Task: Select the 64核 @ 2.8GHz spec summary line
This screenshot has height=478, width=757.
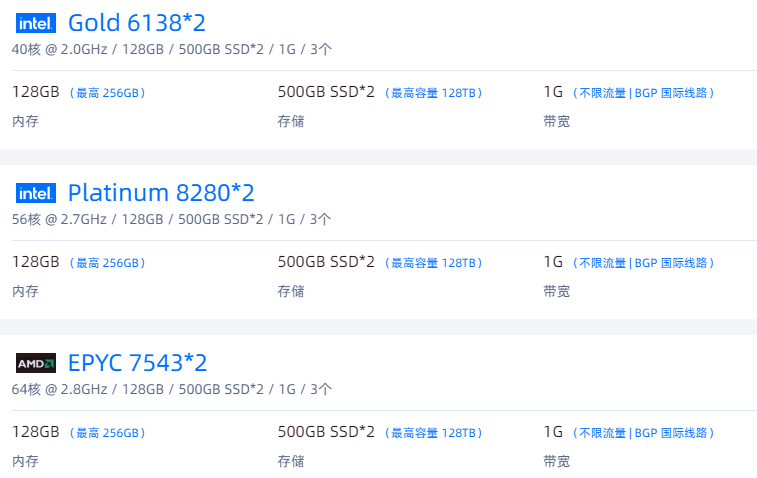Action: click(x=171, y=389)
